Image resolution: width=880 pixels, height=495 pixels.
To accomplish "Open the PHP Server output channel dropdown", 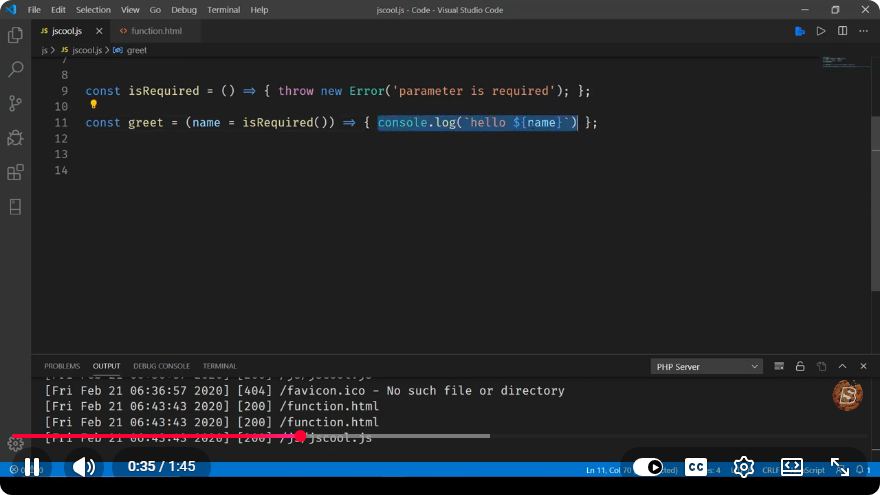I will pyautogui.click(x=707, y=366).
